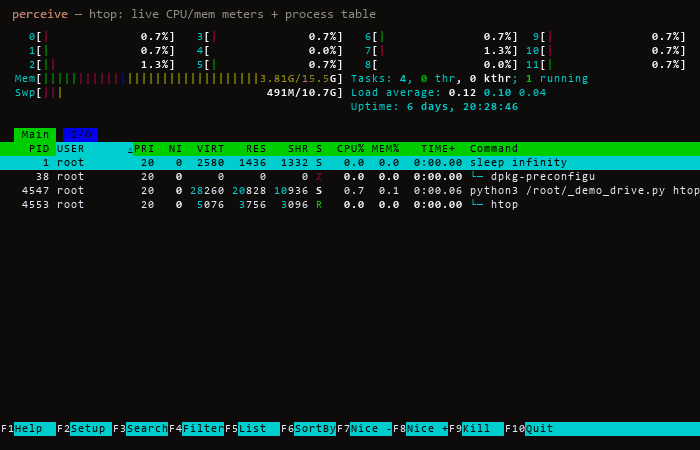The width and height of the screenshot is (700, 450).
Task: Click the CPU 11 meter
Action: 605,65
